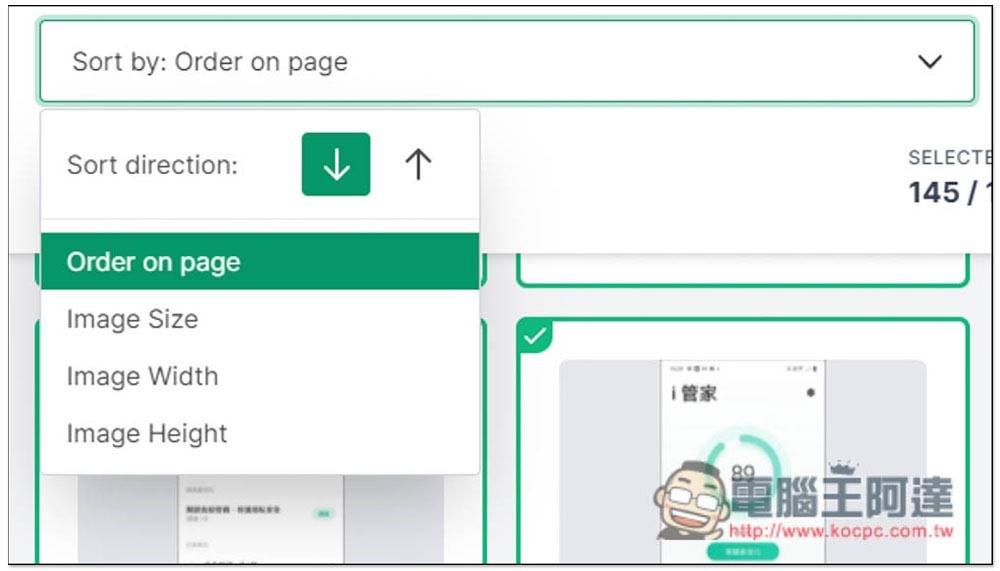Select descending sort direction down arrow
This screenshot has height=571, width=1000.
pyautogui.click(x=335, y=164)
